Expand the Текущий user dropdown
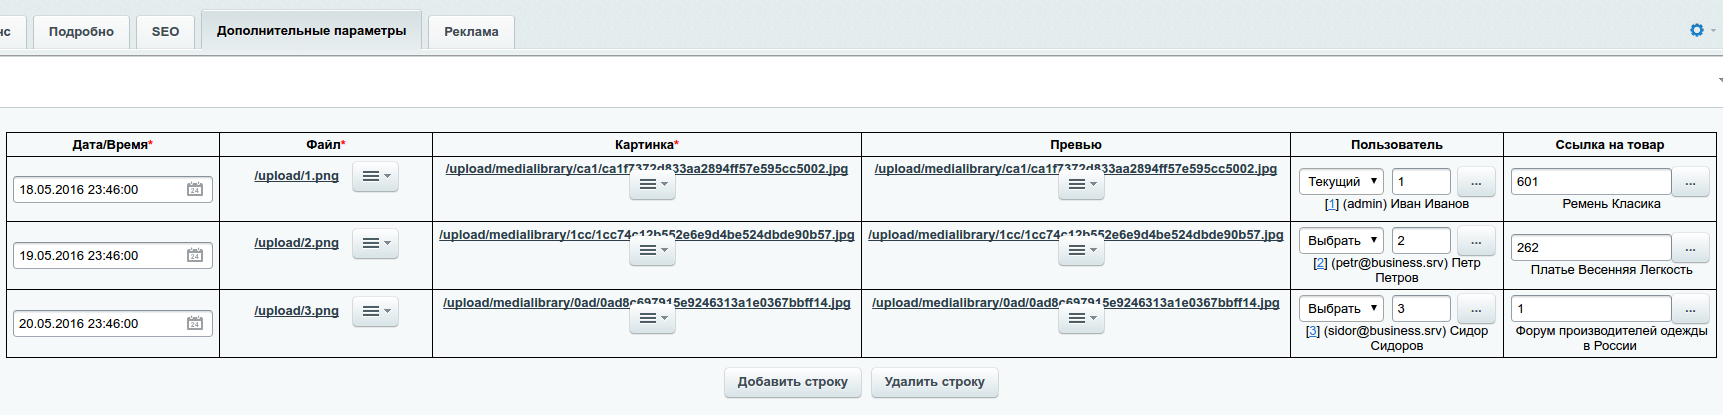Image resolution: width=1723 pixels, height=415 pixels. (x=1341, y=182)
